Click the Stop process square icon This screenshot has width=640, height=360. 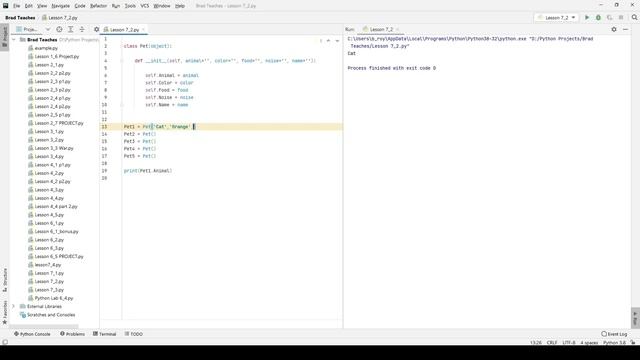pos(621,18)
